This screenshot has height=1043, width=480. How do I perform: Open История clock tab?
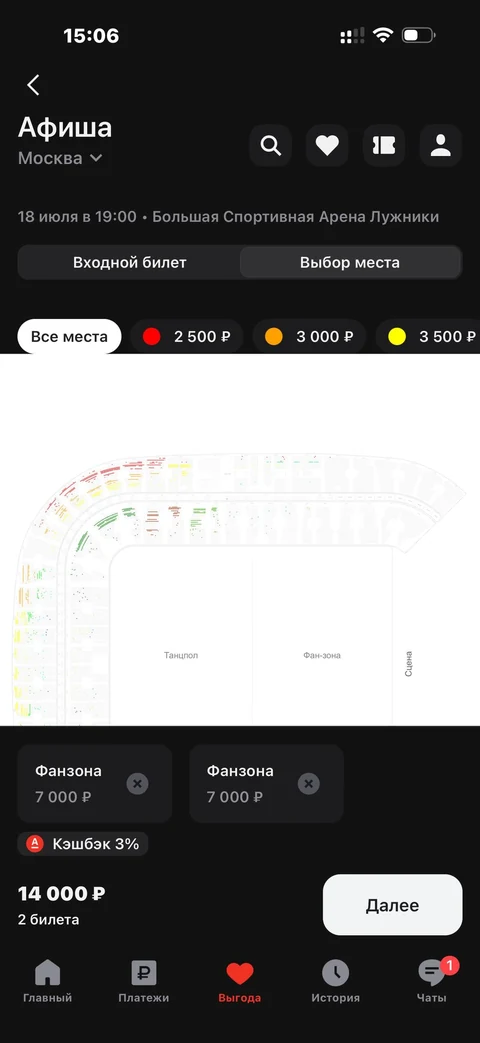[x=336, y=982]
